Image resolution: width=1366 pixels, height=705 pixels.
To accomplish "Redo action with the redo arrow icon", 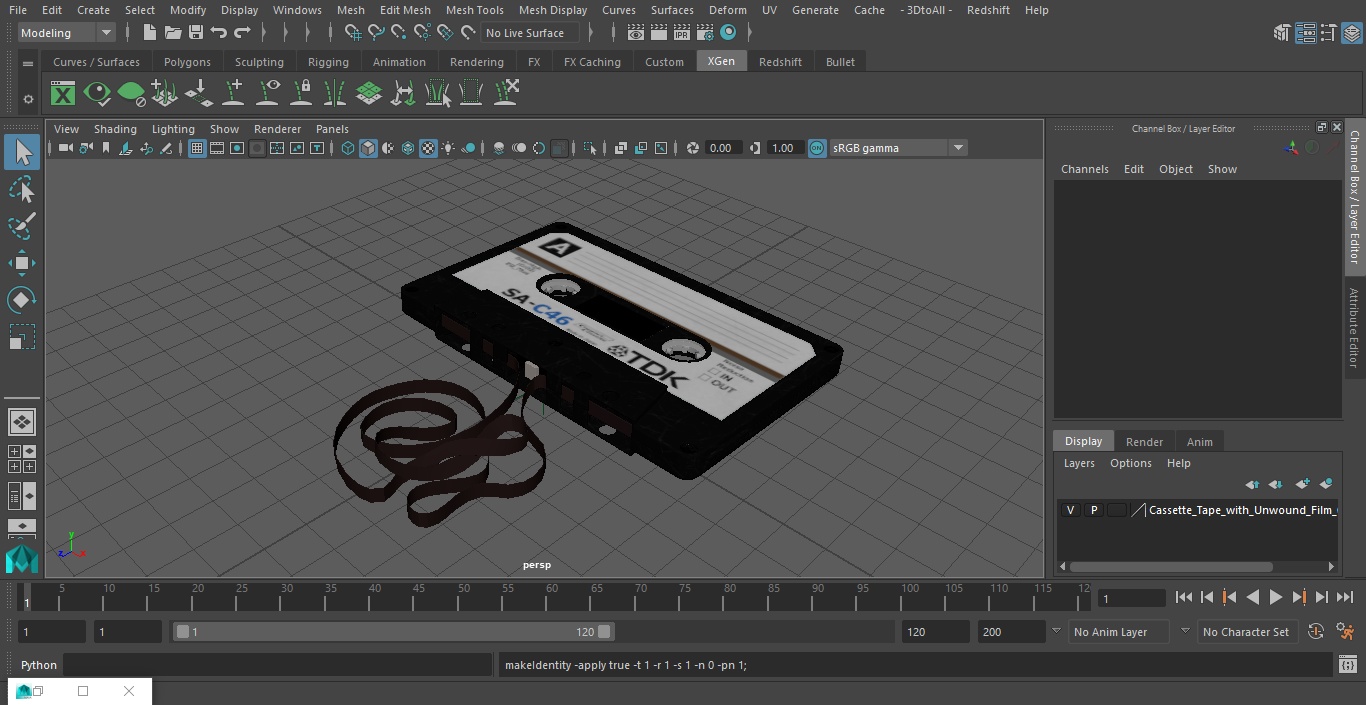I will 242,33.
